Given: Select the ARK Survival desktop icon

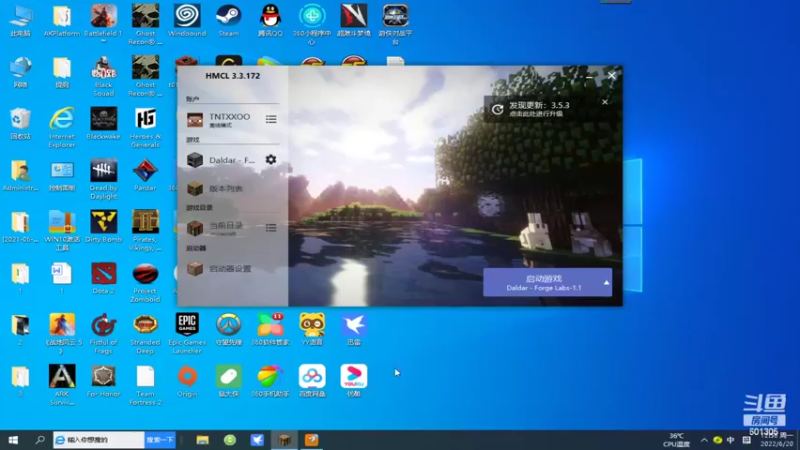Looking at the screenshot, I should (62, 385).
